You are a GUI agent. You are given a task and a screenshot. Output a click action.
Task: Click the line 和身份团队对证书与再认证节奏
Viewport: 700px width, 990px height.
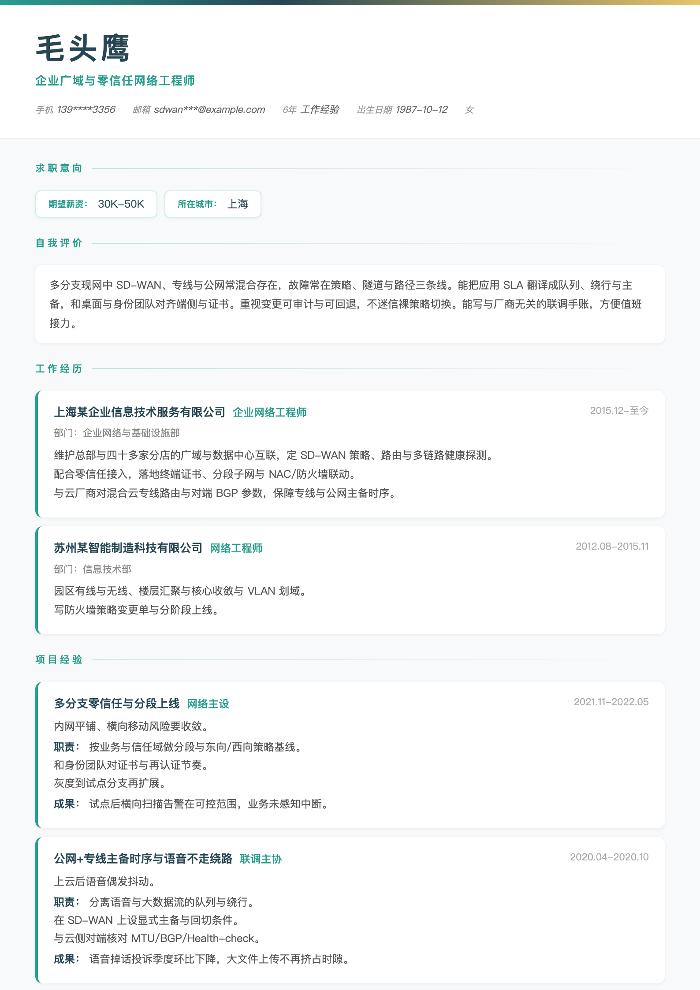click(x=131, y=765)
